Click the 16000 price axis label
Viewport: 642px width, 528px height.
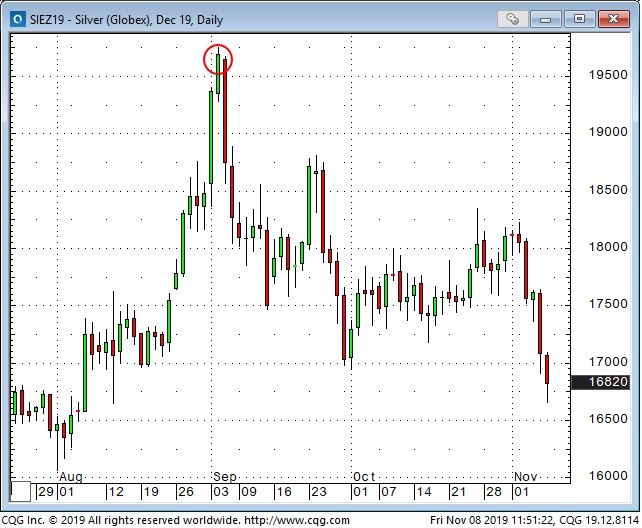[608, 476]
